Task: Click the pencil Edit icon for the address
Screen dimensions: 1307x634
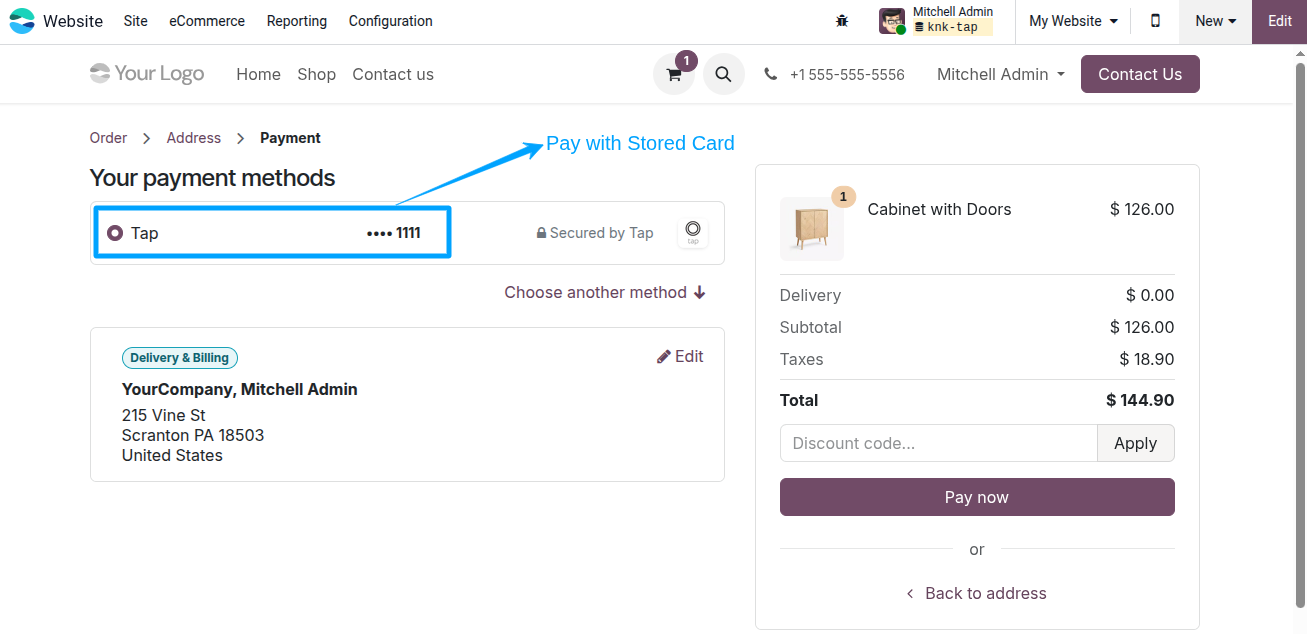Action: [x=662, y=356]
